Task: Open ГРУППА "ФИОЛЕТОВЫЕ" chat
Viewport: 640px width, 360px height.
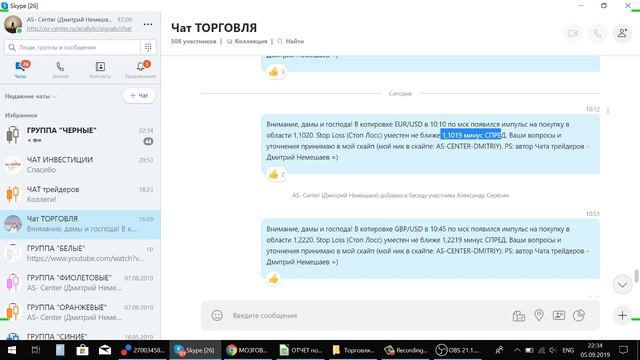Action: point(80,282)
